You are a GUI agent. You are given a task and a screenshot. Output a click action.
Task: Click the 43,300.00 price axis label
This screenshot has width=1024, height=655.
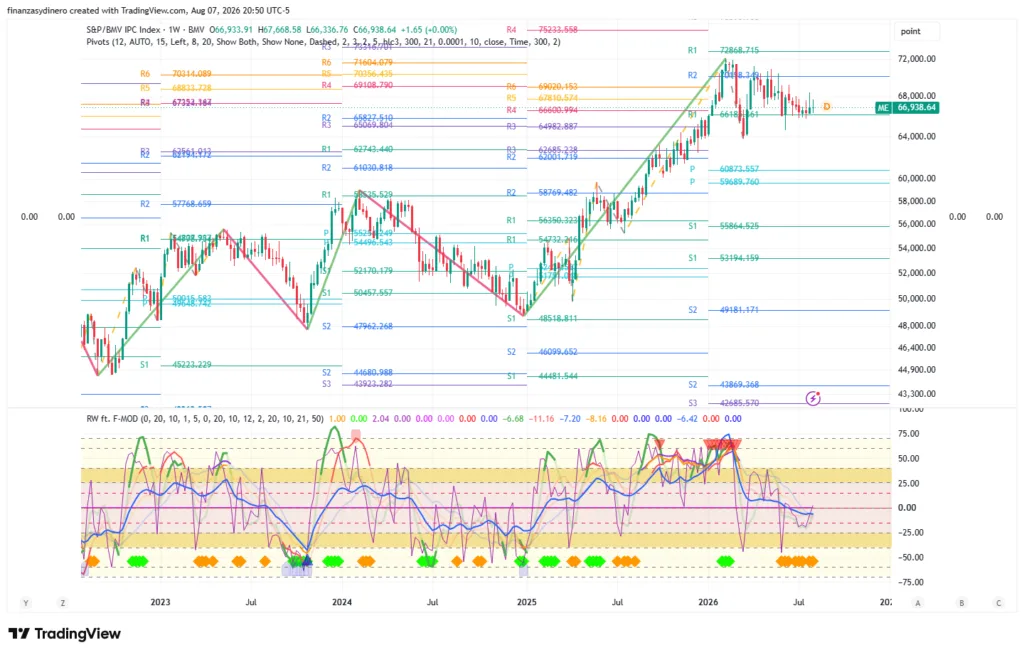916,394
